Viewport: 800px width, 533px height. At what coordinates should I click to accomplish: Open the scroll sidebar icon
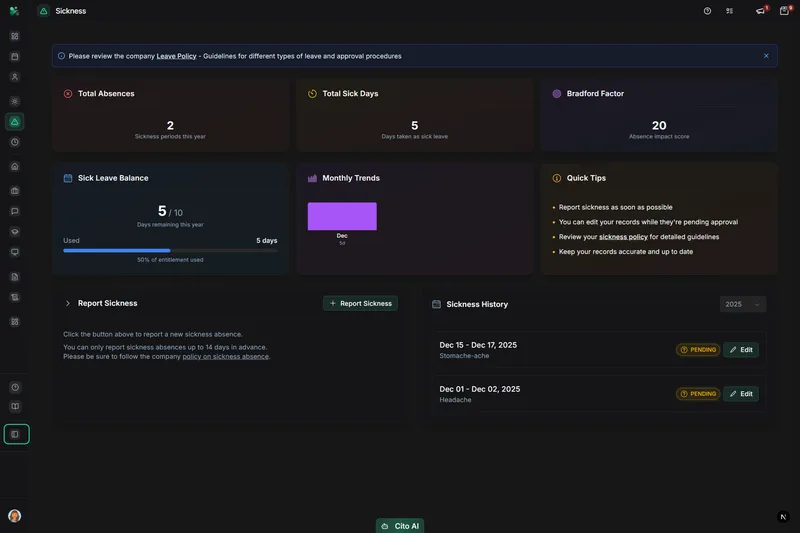15,297
